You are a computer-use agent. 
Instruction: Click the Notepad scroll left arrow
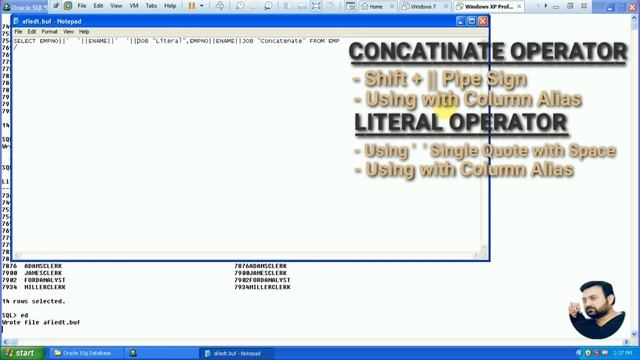(18, 255)
